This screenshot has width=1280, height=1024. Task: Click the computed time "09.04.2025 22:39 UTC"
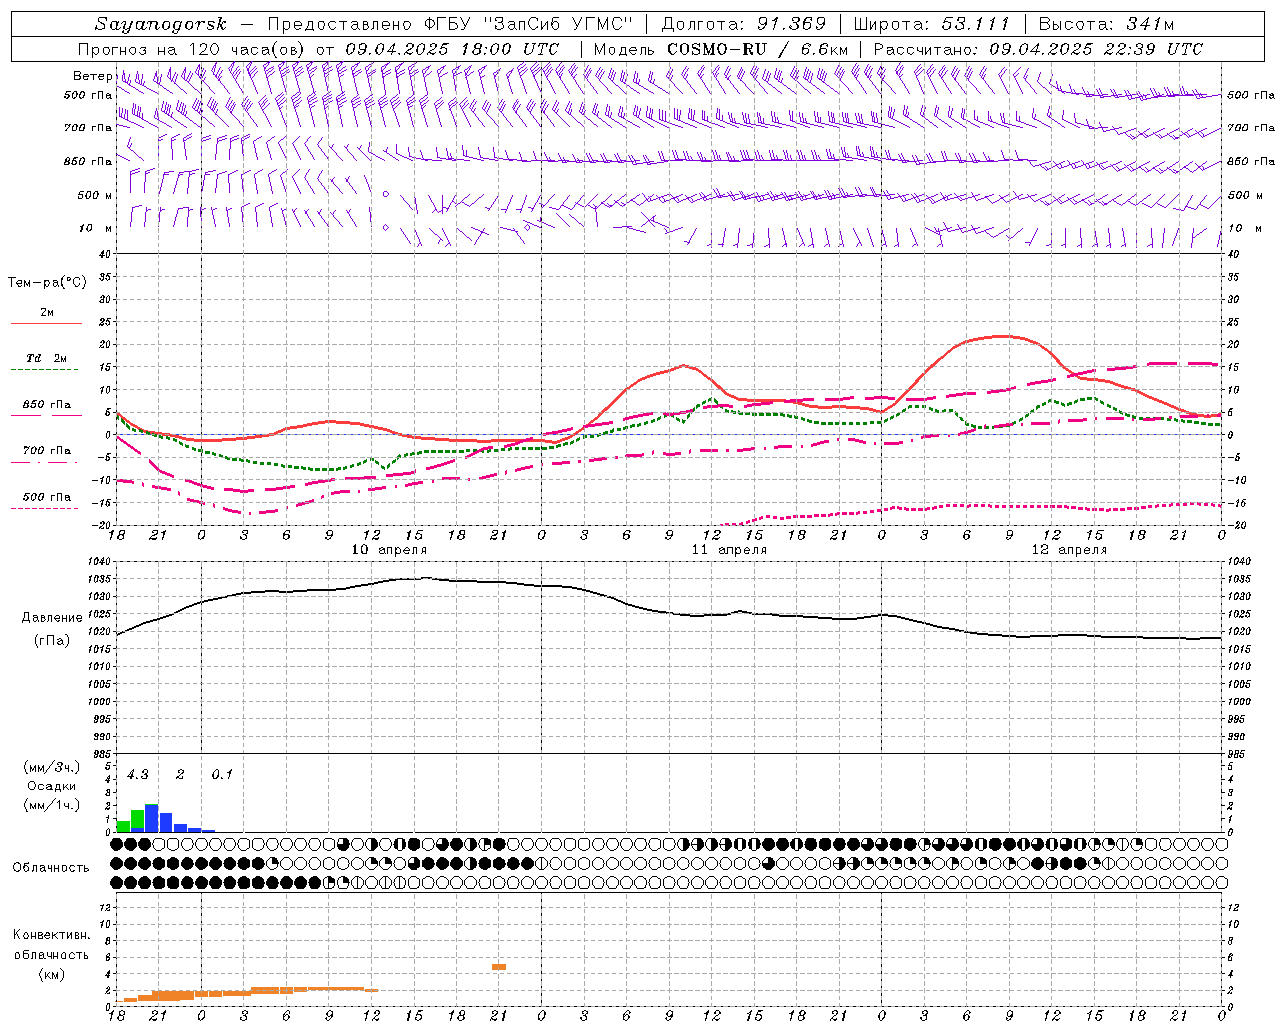[1096, 49]
